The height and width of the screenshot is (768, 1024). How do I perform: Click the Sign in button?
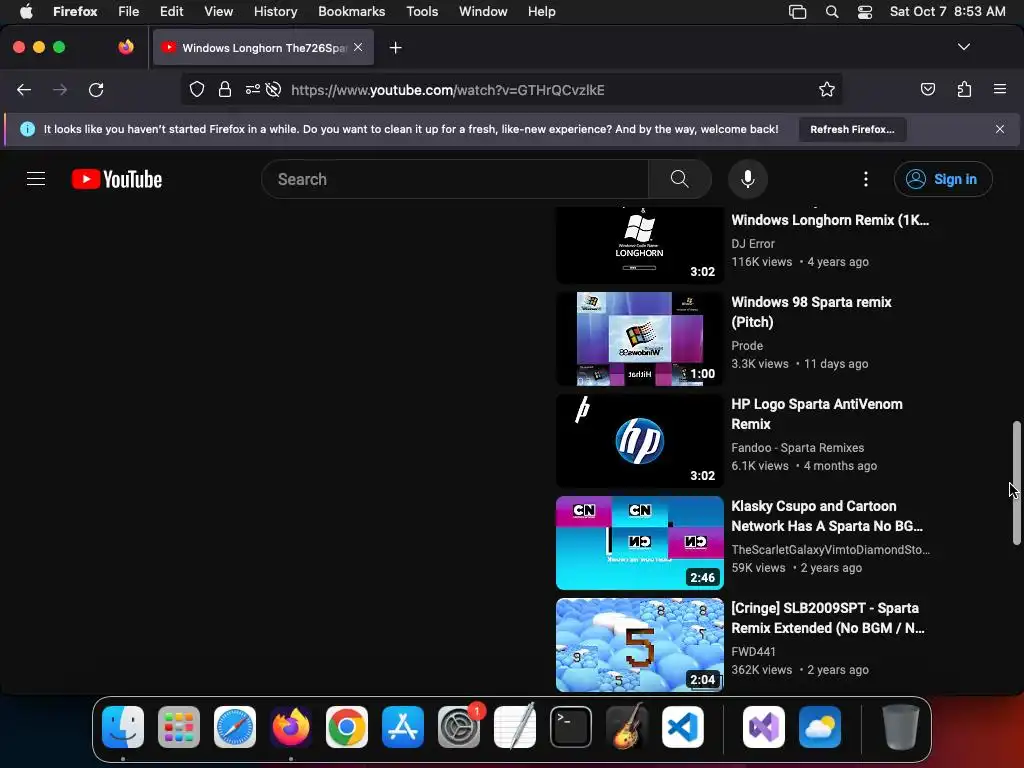point(943,179)
